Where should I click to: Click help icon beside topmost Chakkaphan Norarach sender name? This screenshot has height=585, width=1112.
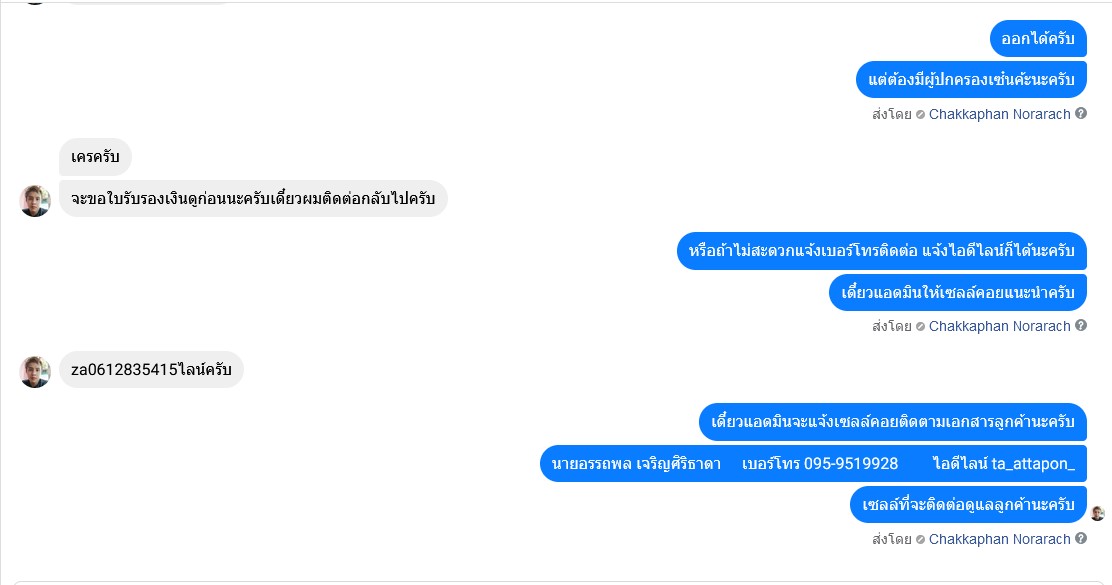(x=1081, y=114)
